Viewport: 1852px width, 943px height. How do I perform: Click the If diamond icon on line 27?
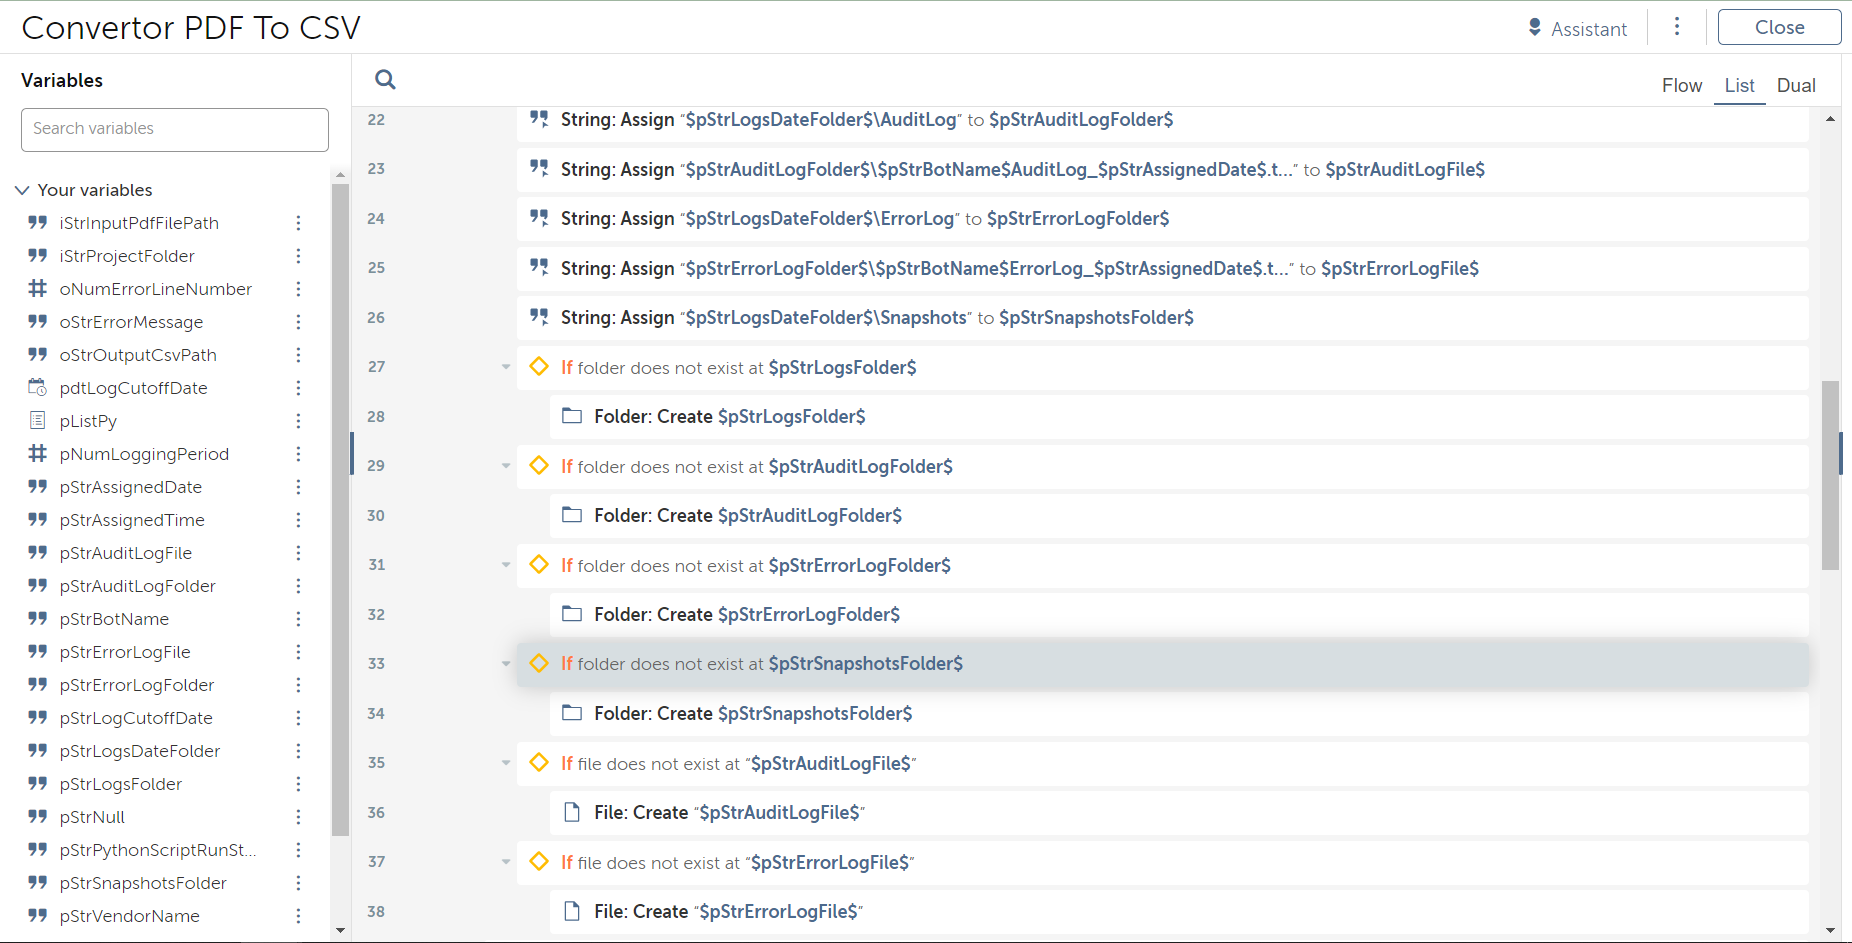539,367
